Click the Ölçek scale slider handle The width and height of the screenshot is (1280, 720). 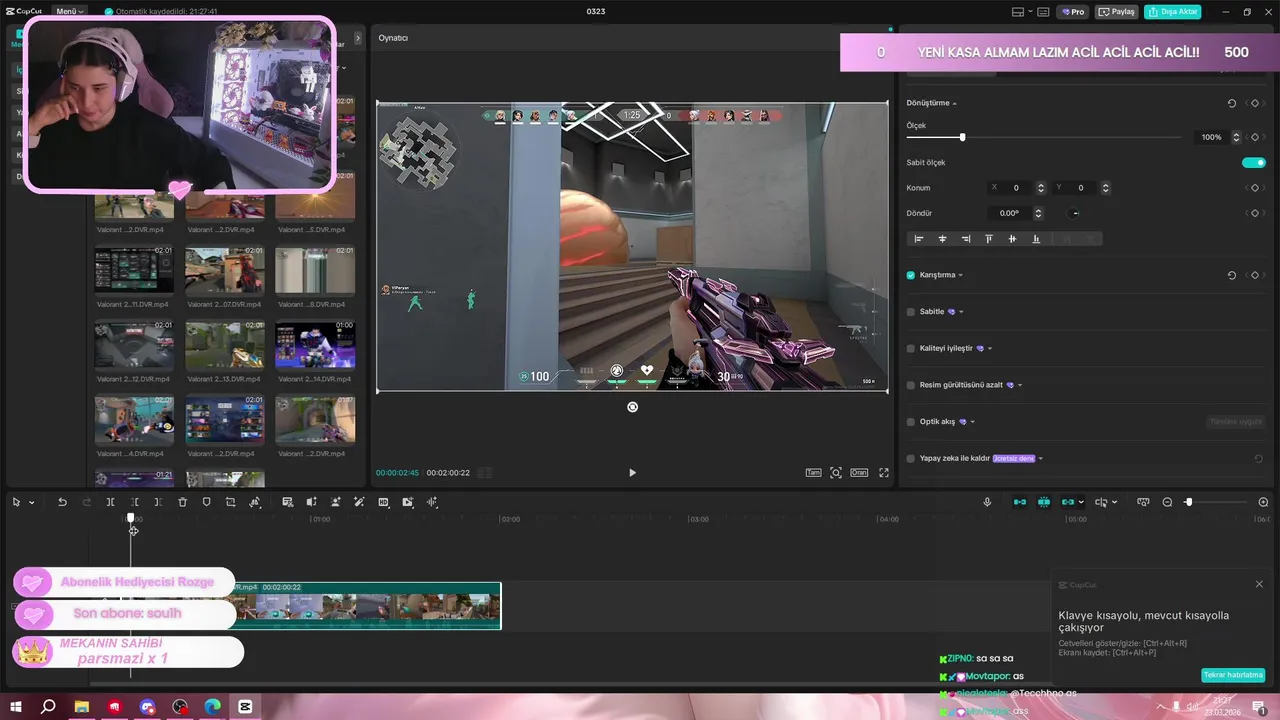[x=962, y=137]
